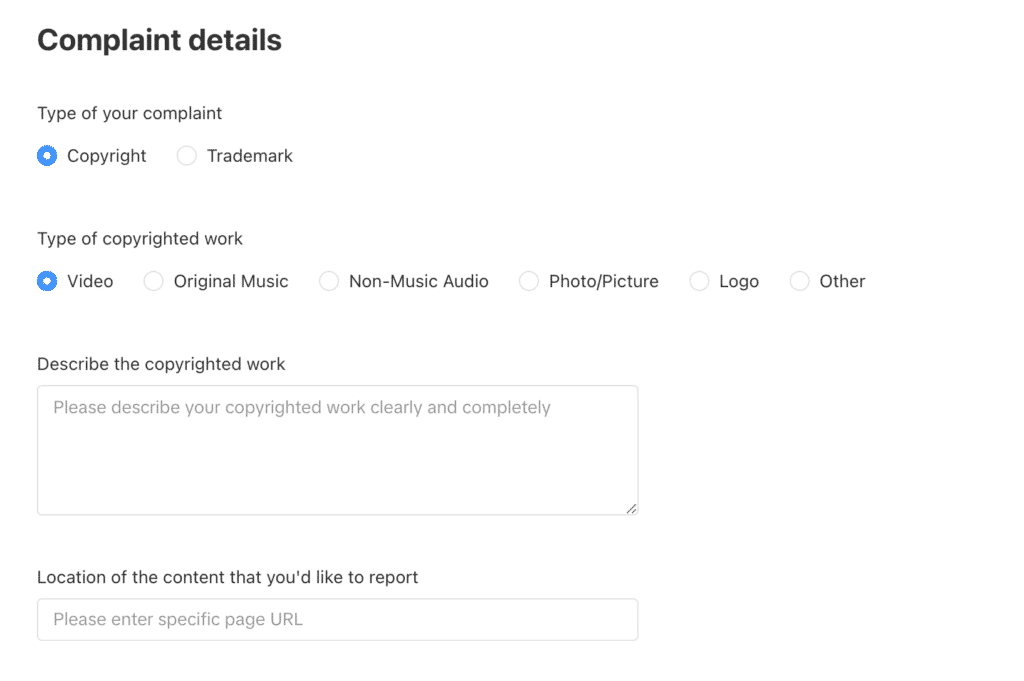Choose Other as copyrighted work type
1024x681 pixels.
click(799, 281)
